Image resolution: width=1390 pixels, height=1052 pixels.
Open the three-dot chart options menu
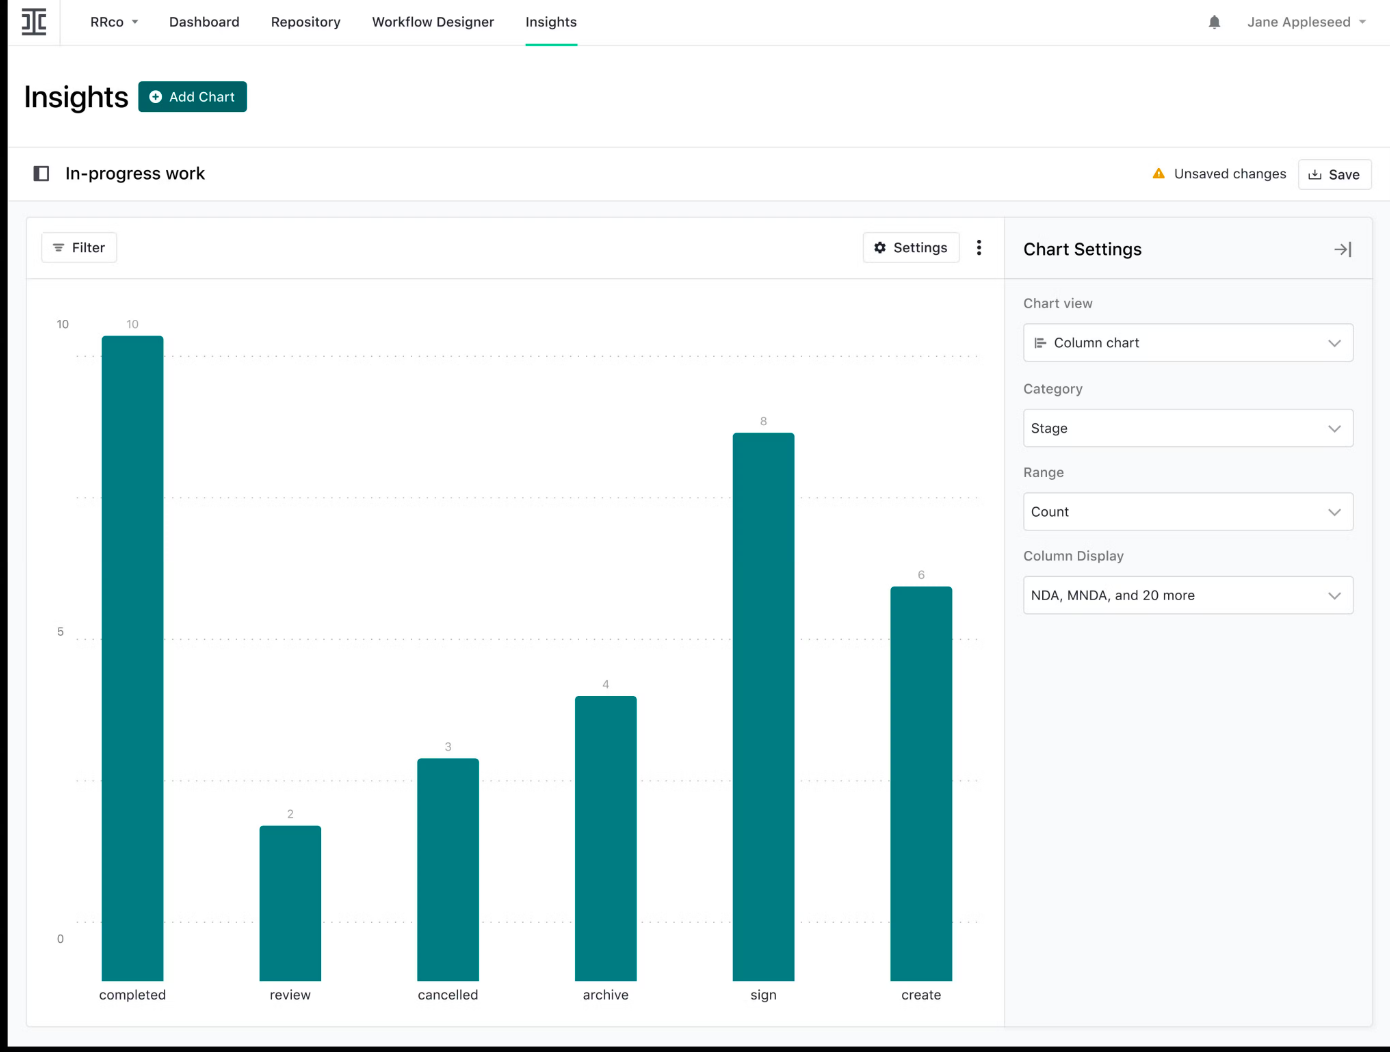point(979,248)
